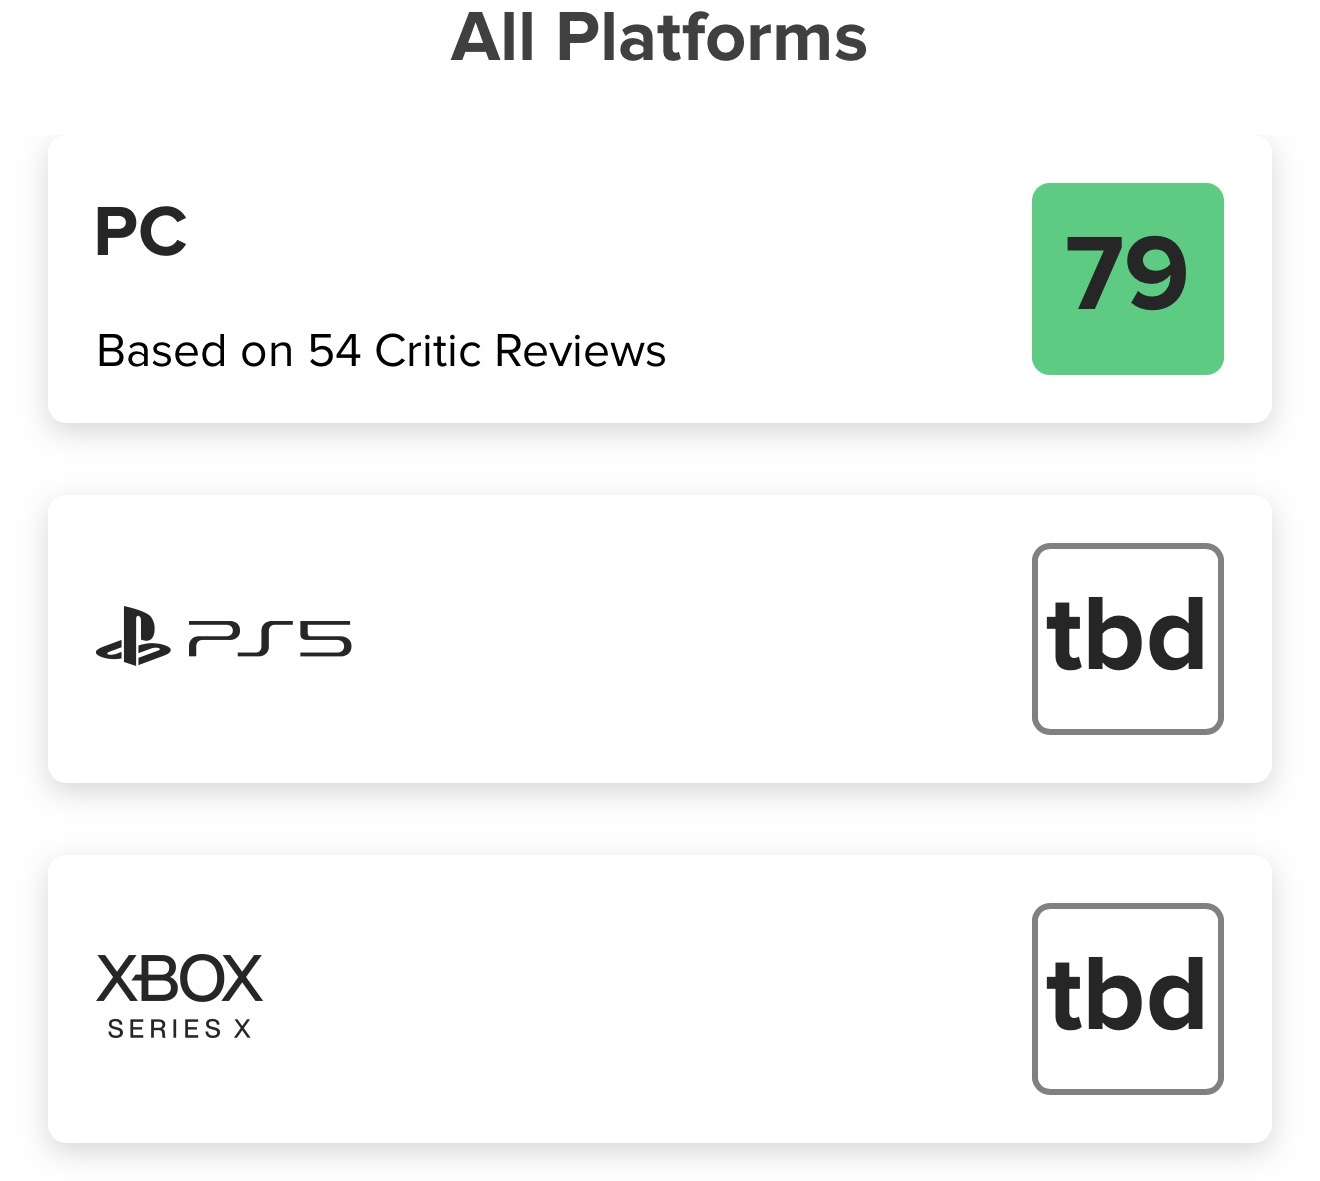Image resolution: width=1320 pixels, height=1181 pixels.
Task: Click blank gap between PC and PS5 cards
Action: (660, 460)
